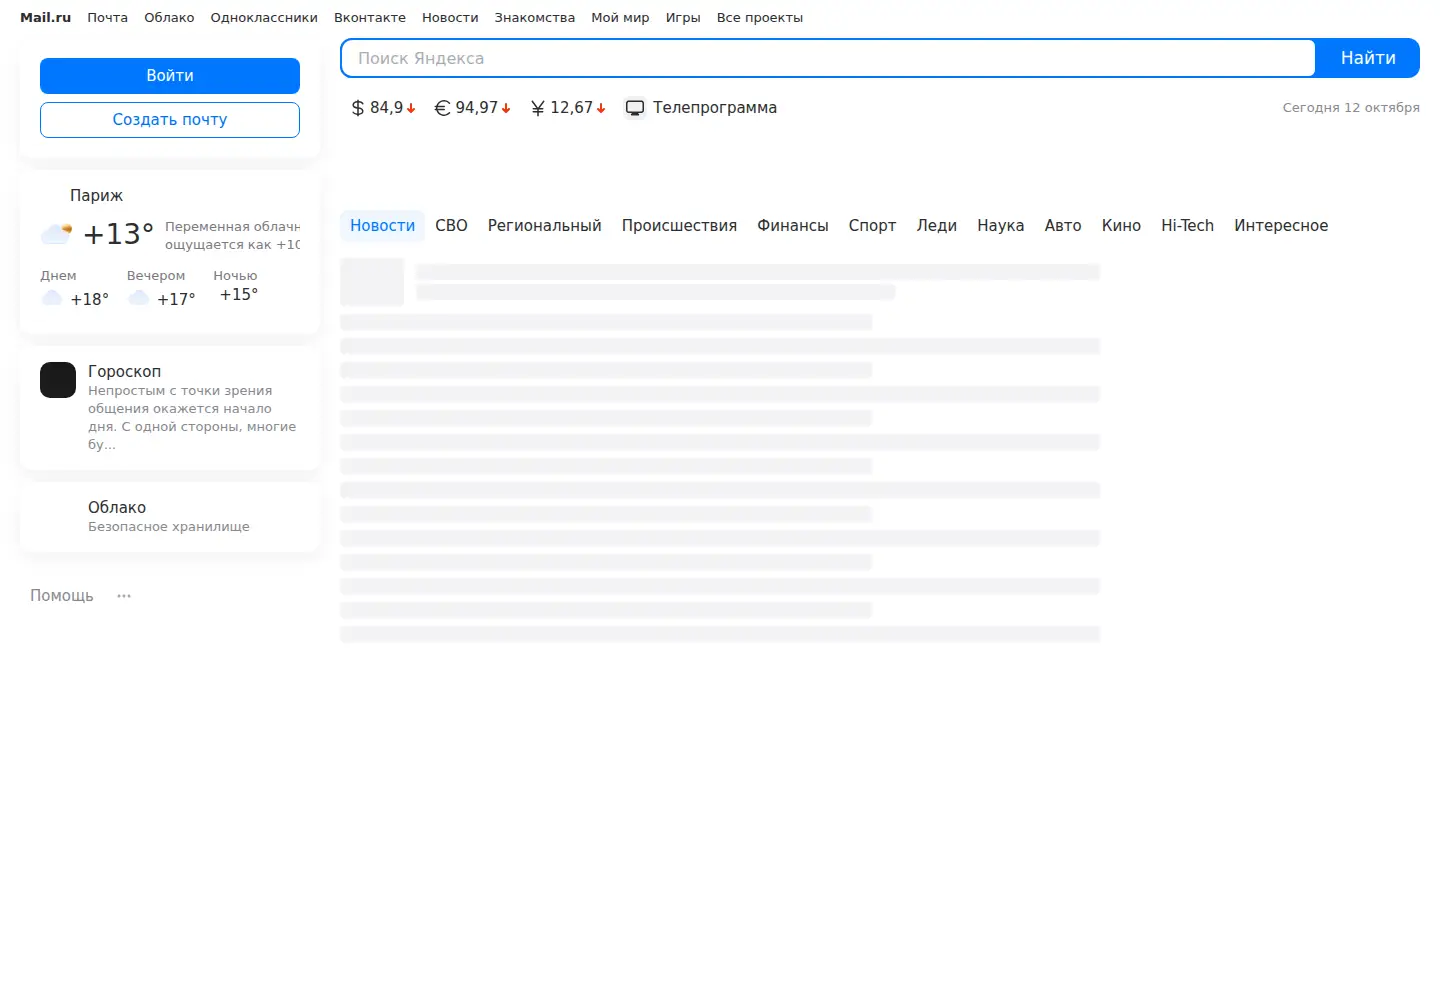Open the black horoscope icon
1440x1000 pixels.
58,380
